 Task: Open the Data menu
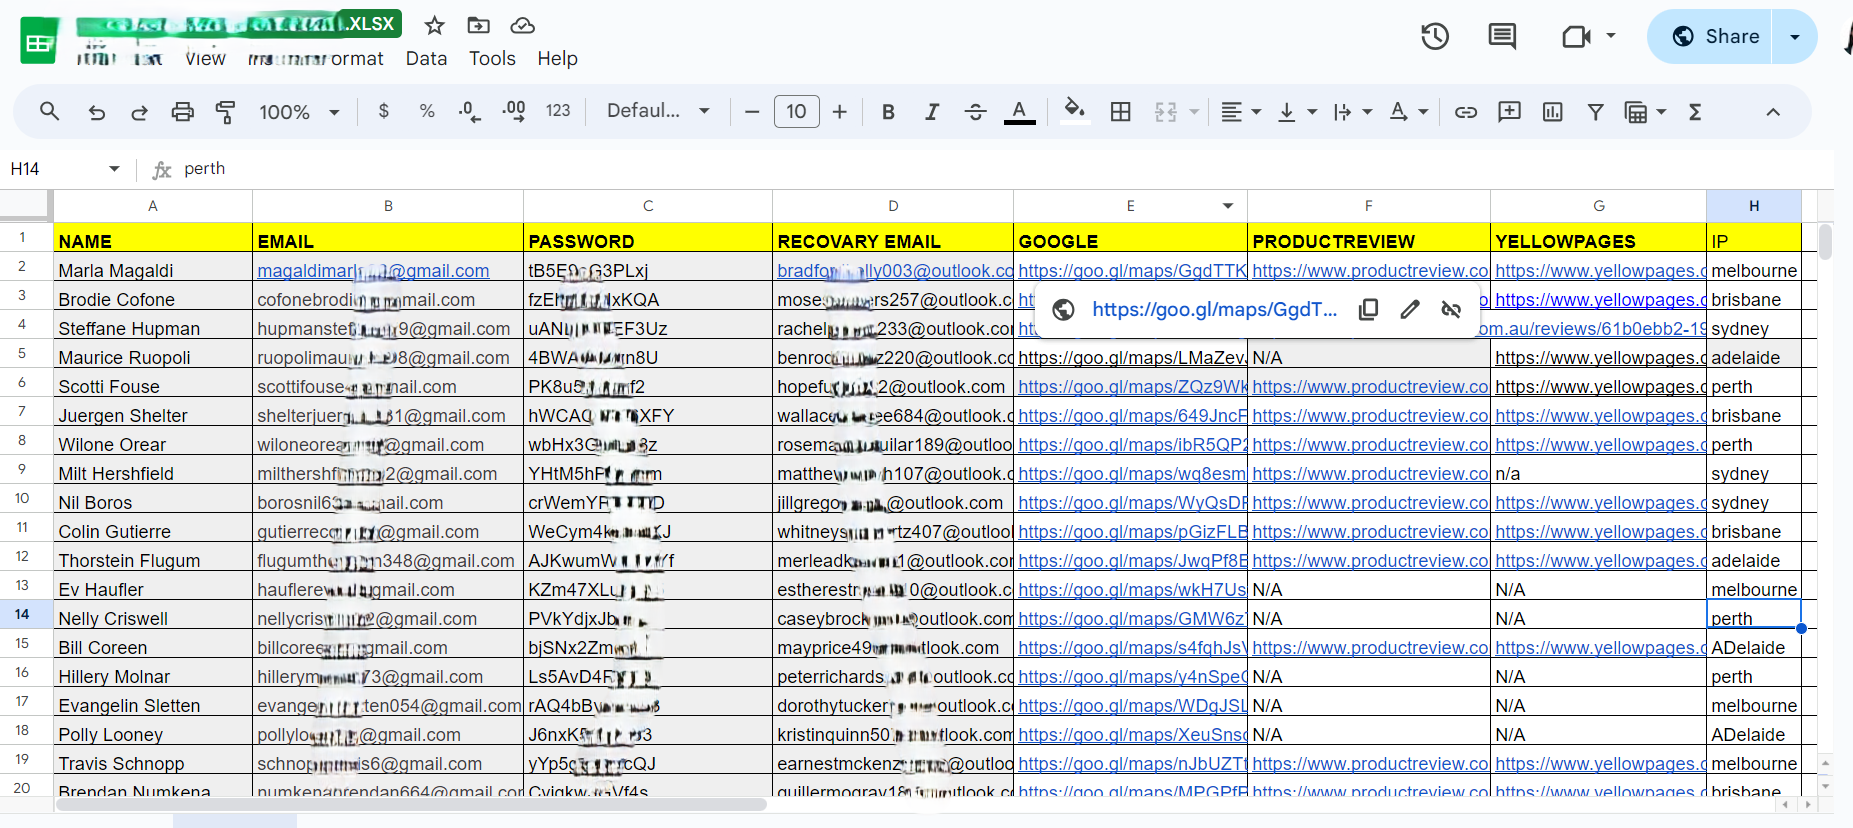pyautogui.click(x=426, y=59)
